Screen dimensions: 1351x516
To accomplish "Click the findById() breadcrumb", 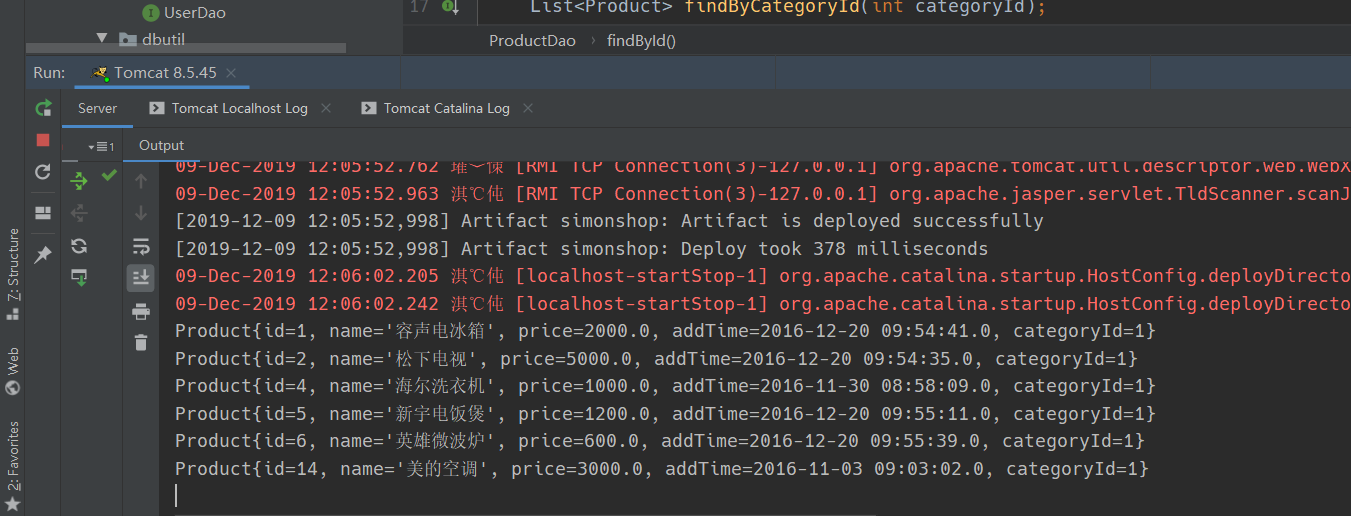I will [641, 41].
